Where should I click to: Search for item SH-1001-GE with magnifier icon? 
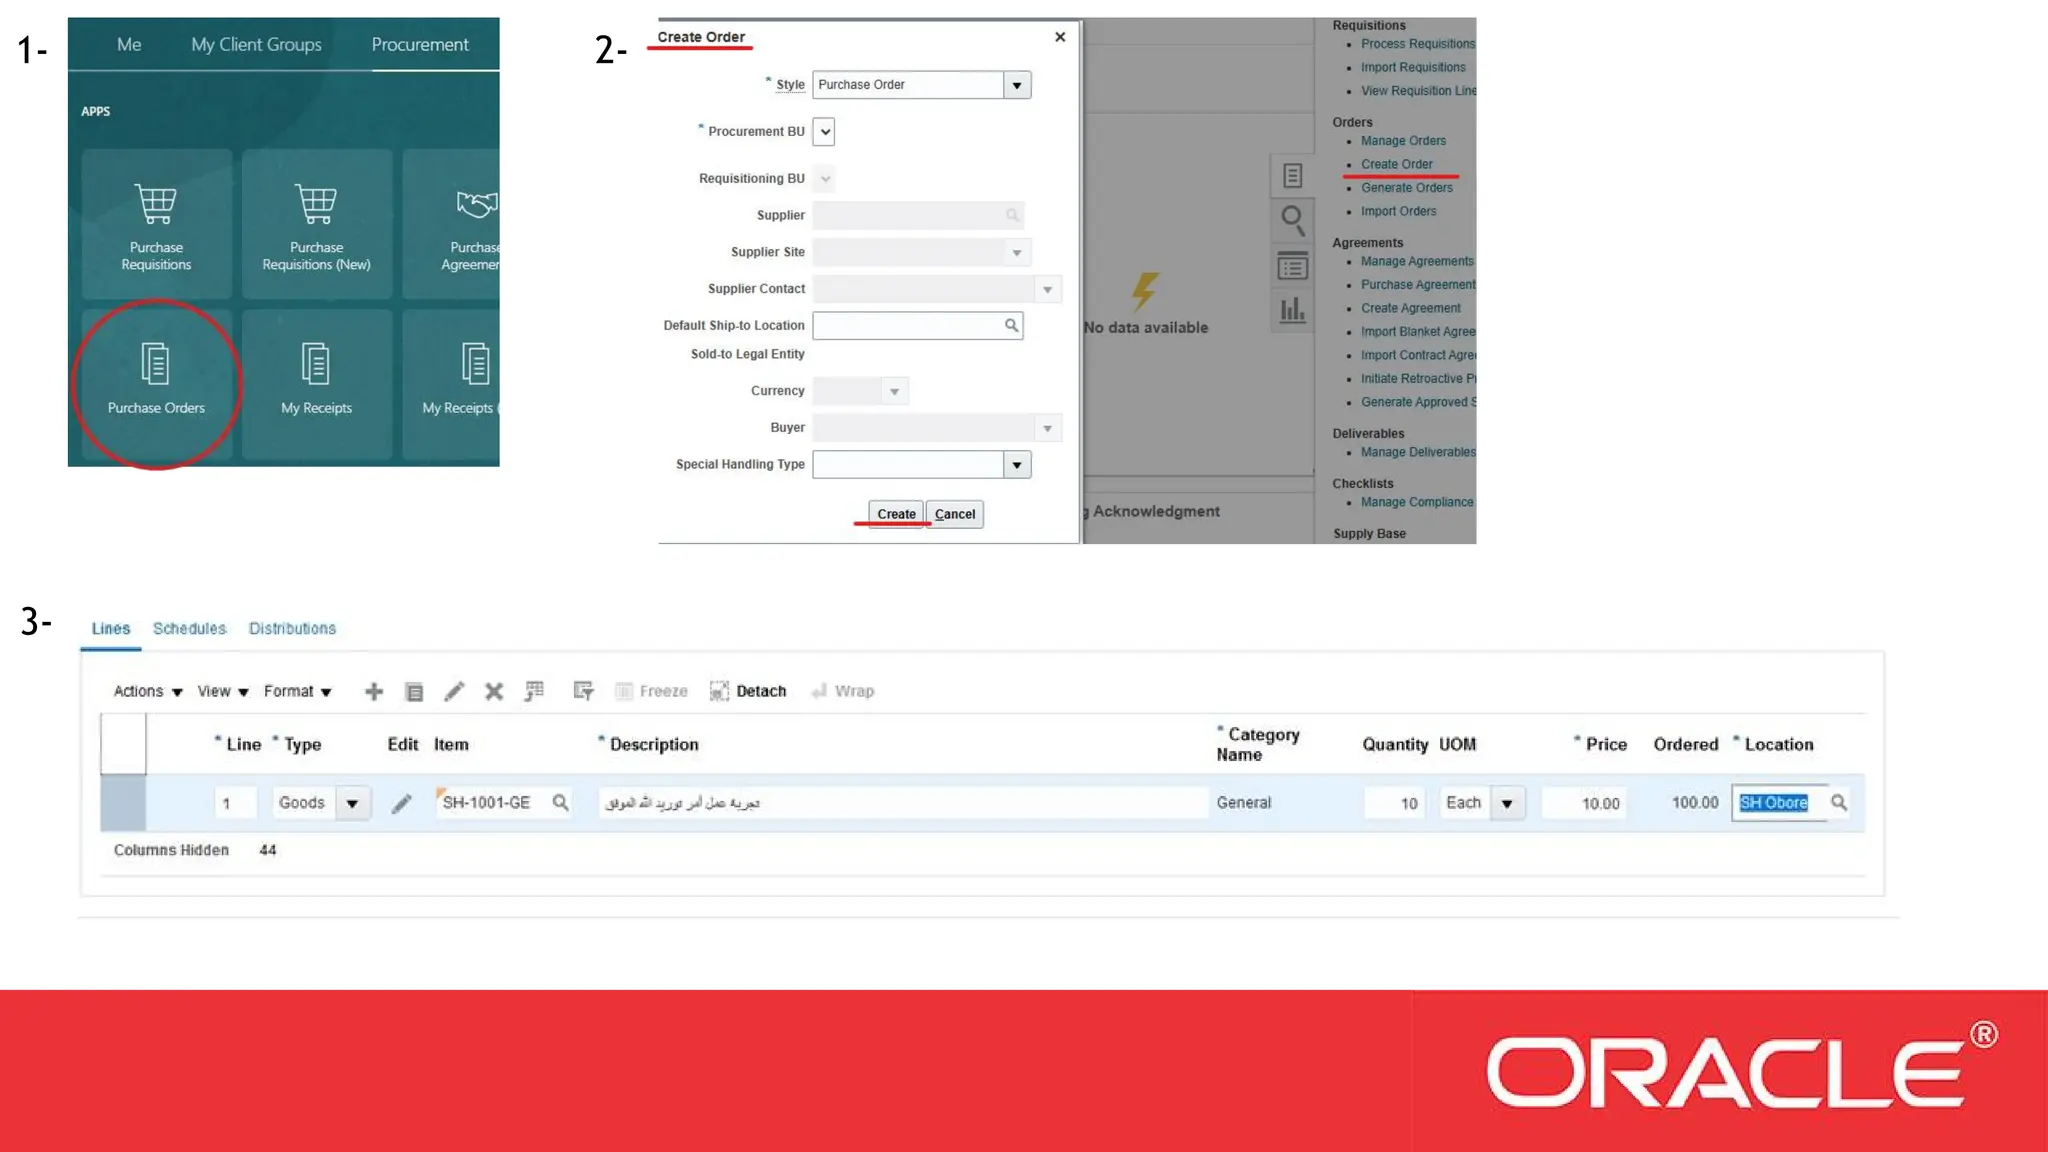click(x=561, y=802)
